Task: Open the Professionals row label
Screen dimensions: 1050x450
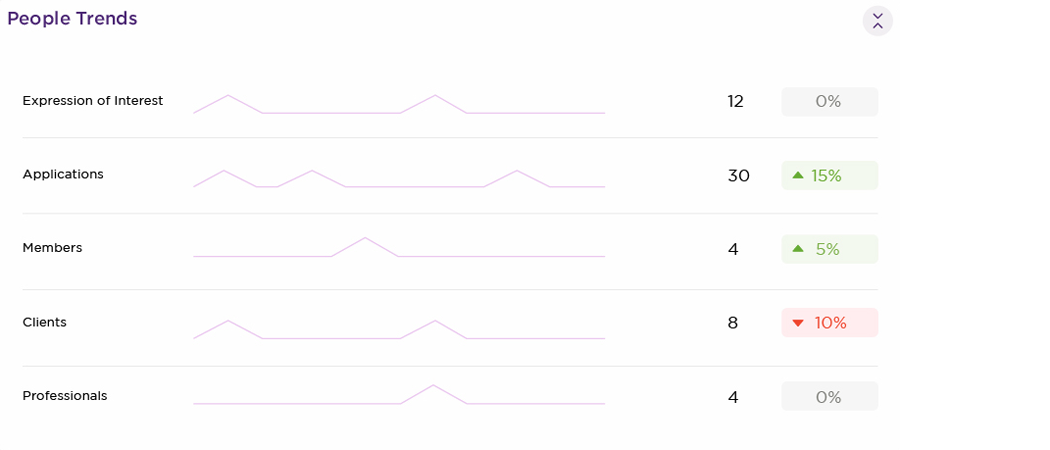Action: coord(65,396)
